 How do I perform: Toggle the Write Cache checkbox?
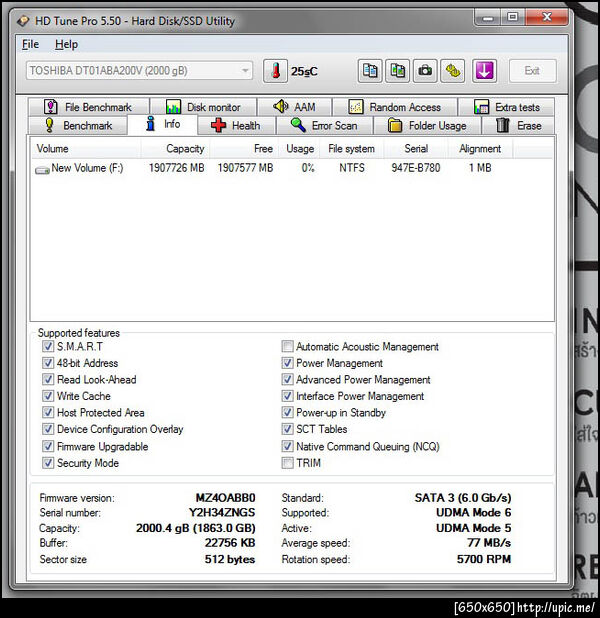click(48, 396)
